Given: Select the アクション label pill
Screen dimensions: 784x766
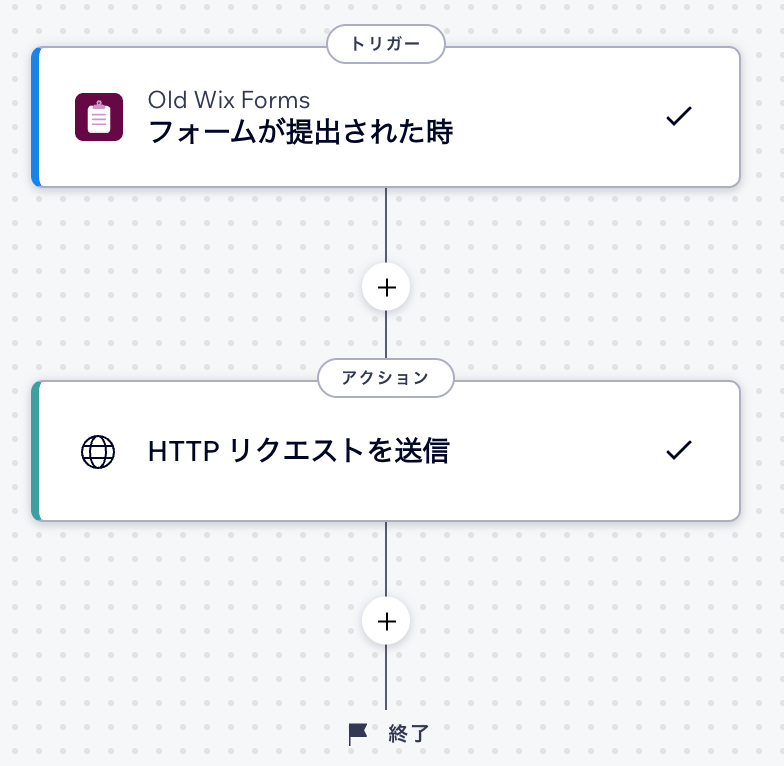Looking at the screenshot, I should pos(386,378).
